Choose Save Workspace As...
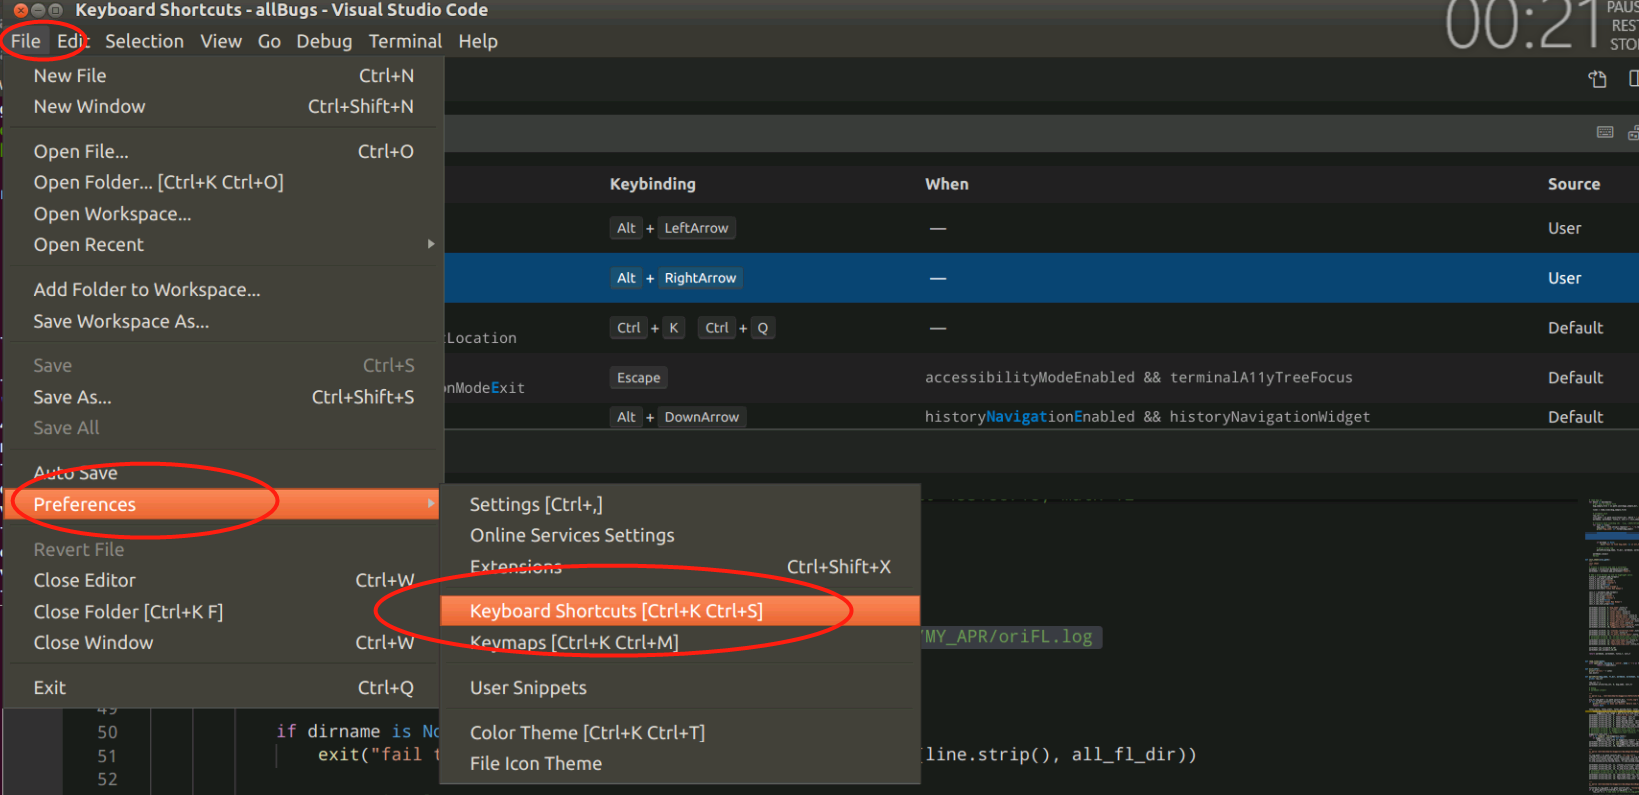 (224, 321)
